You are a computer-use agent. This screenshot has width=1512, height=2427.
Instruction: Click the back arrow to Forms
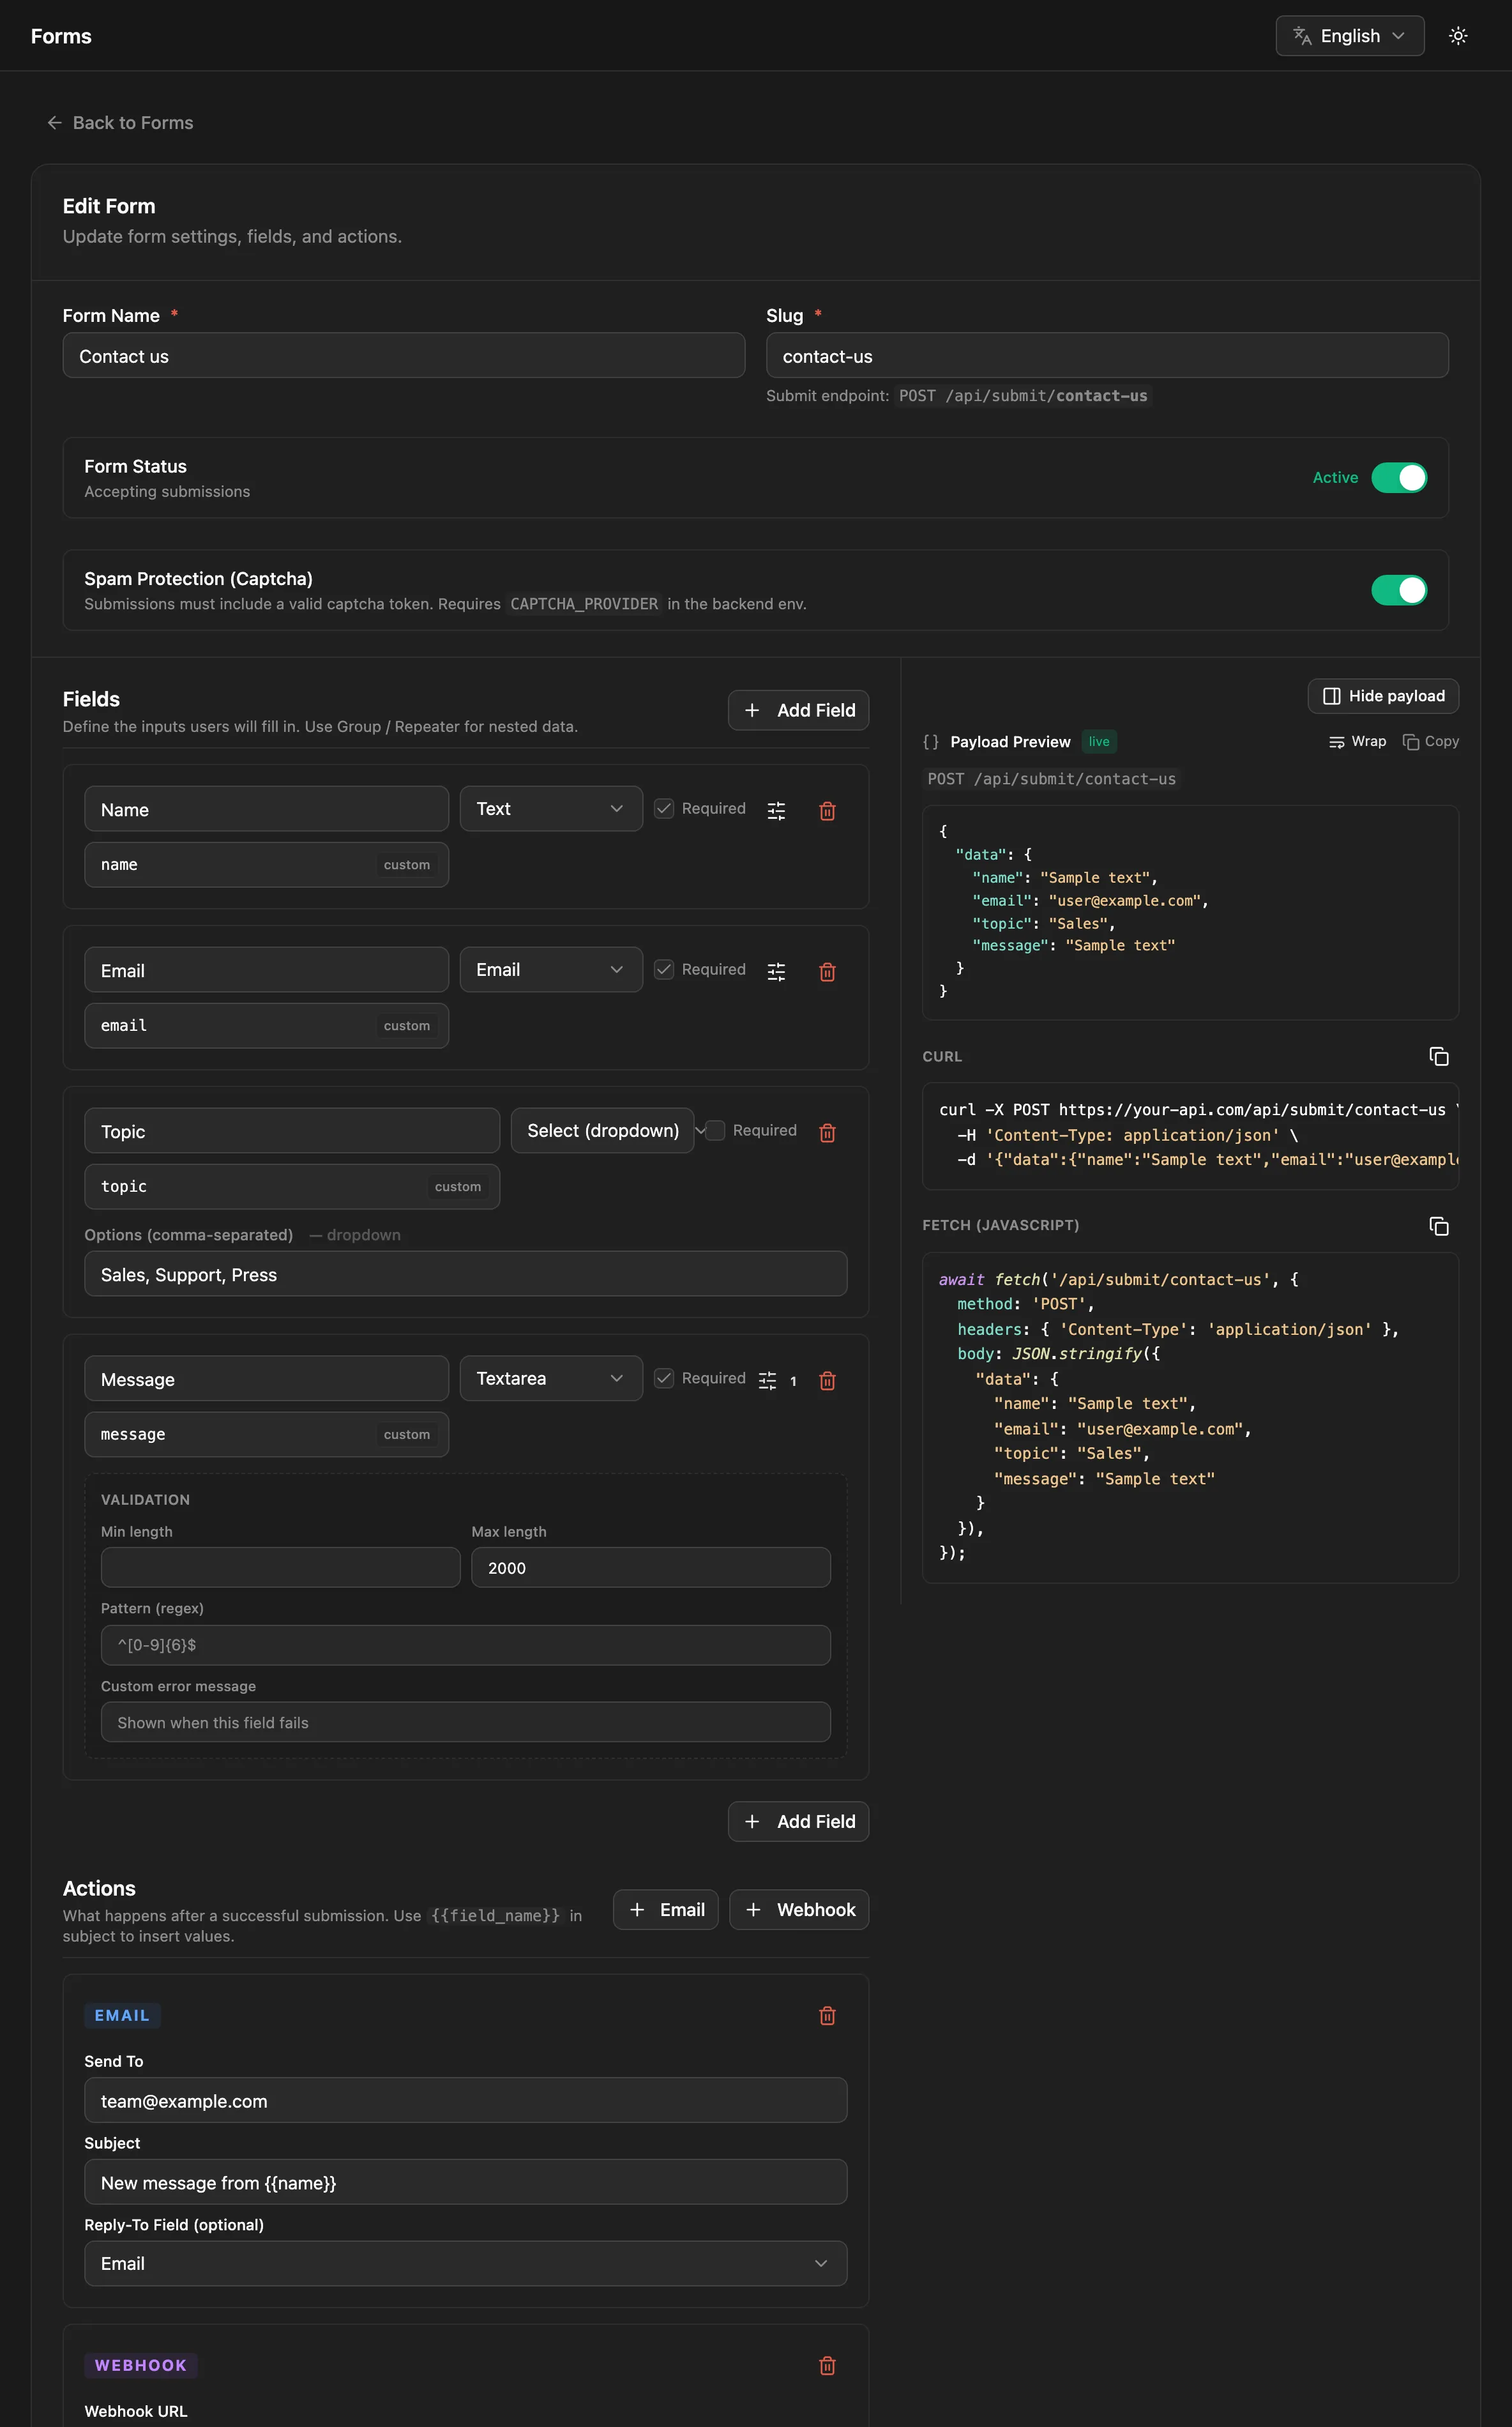tap(54, 122)
